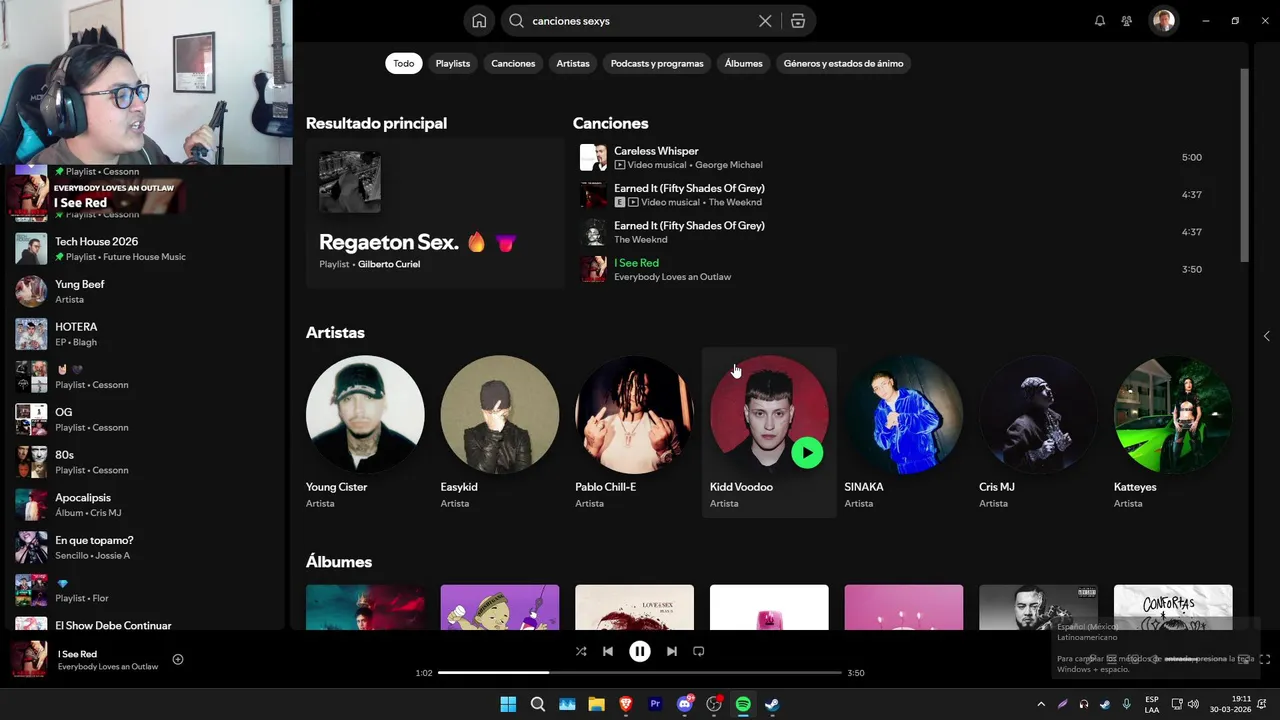Screen dimensions: 1280x720
Task: Open the user profile avatar
Action: click(x=1164, y=21)
